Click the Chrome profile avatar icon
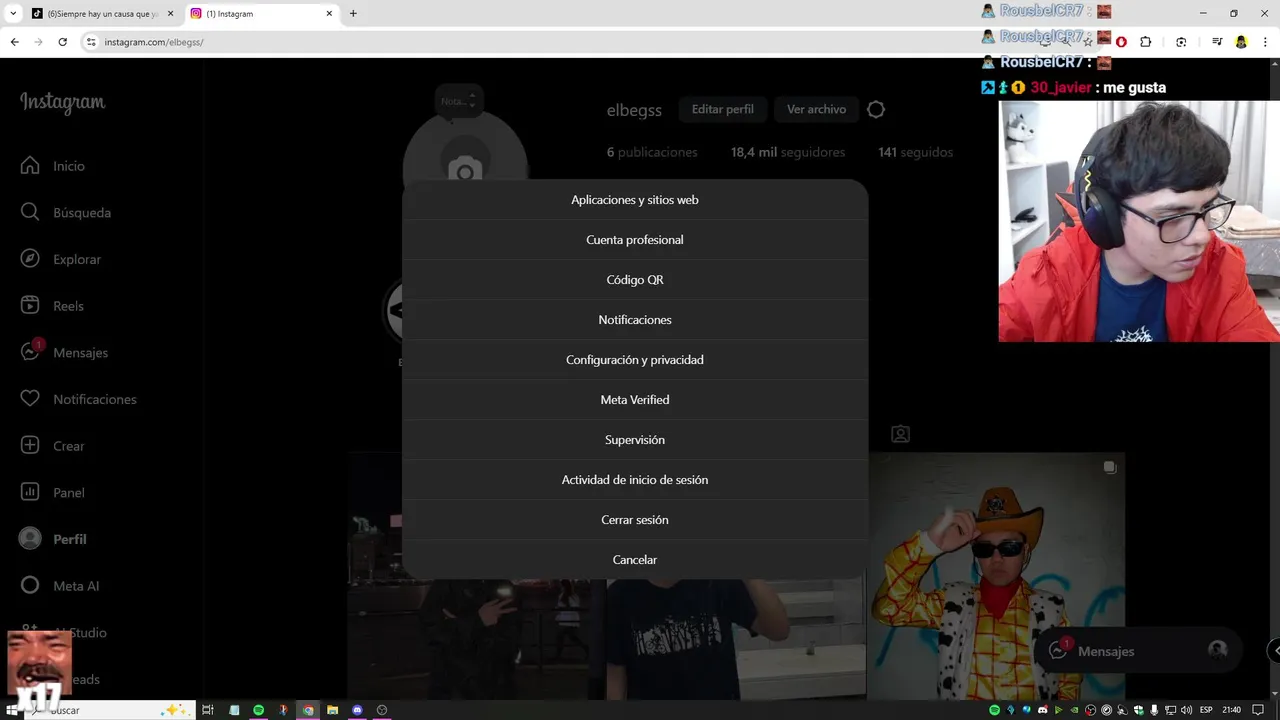This screenshot has height=720, width=1280. tap(1241, 42)
